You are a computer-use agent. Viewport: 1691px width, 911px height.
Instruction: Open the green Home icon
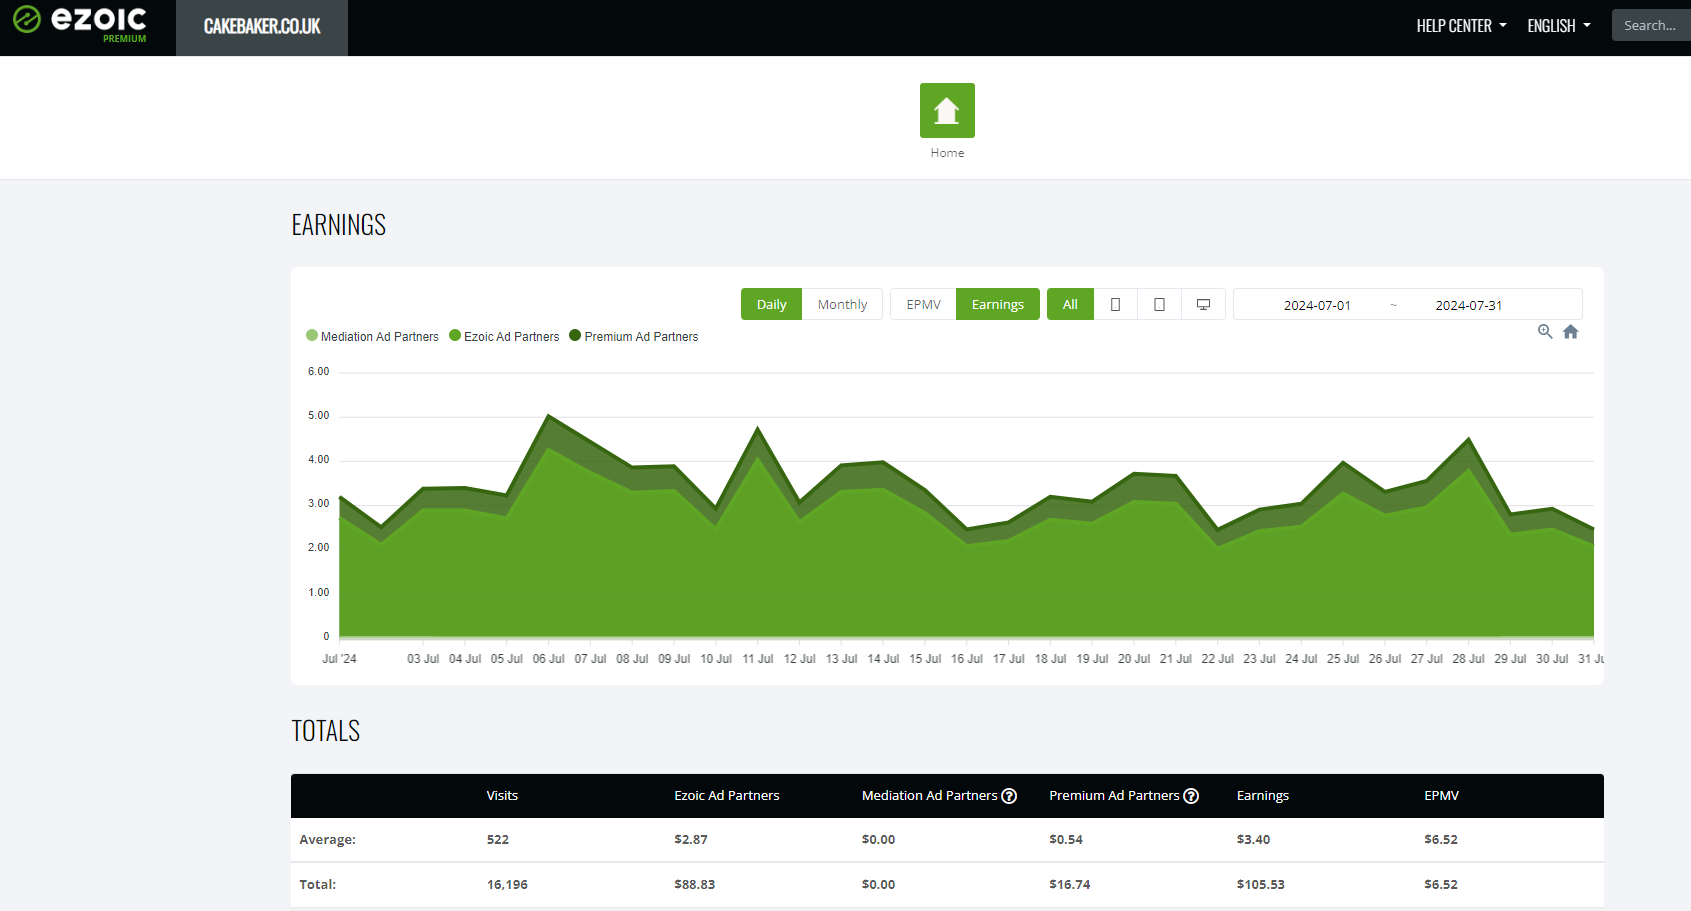[947, 110]
